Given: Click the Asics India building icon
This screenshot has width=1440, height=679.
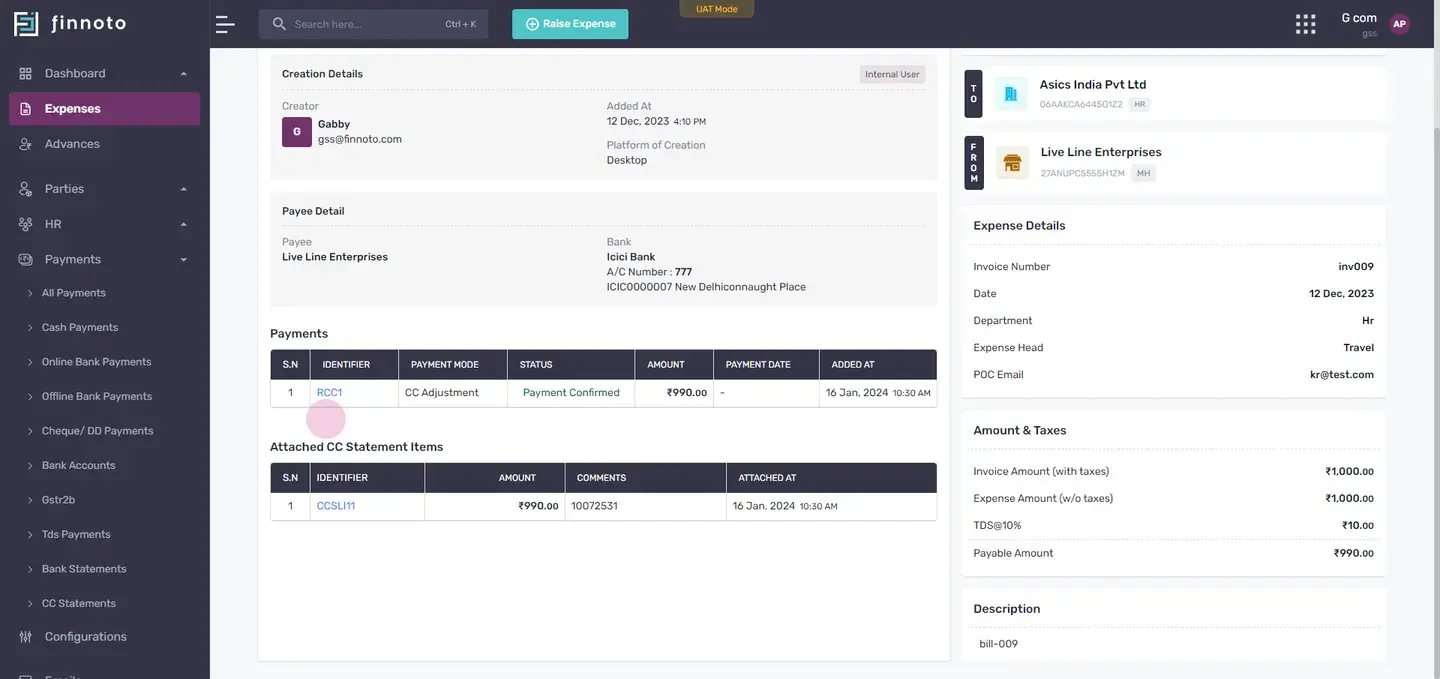Looking at the screenshot, I should [1011, 94].
